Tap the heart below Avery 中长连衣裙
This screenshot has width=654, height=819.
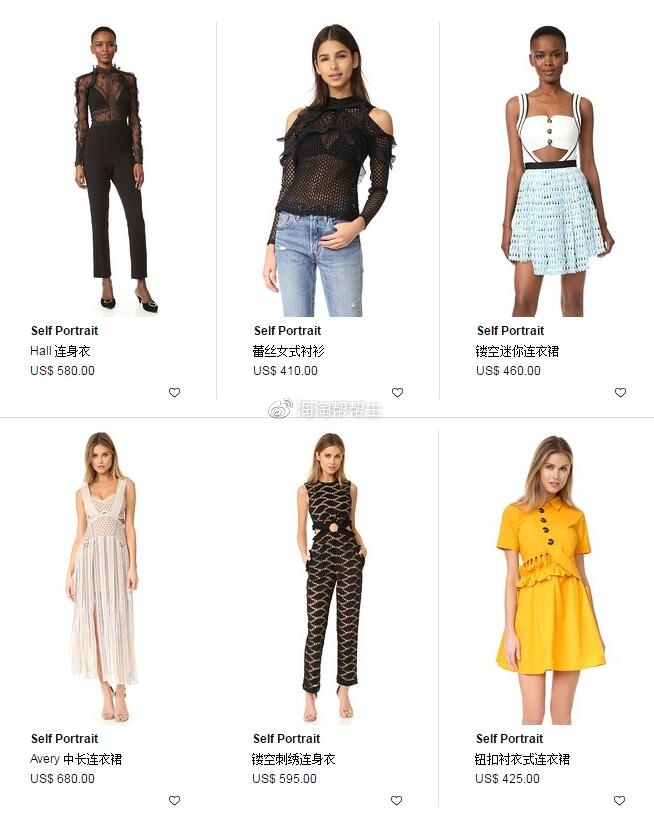point(174,800)
